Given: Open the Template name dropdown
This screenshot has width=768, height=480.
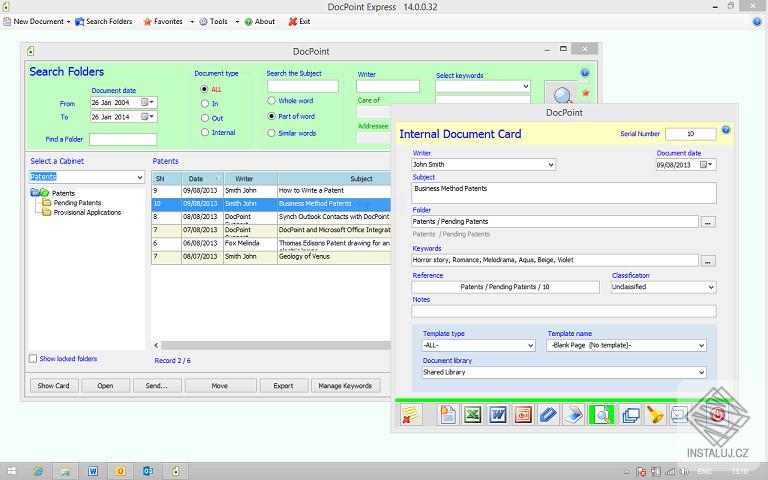Looking at the screenshot, I should tap(701, 345).
